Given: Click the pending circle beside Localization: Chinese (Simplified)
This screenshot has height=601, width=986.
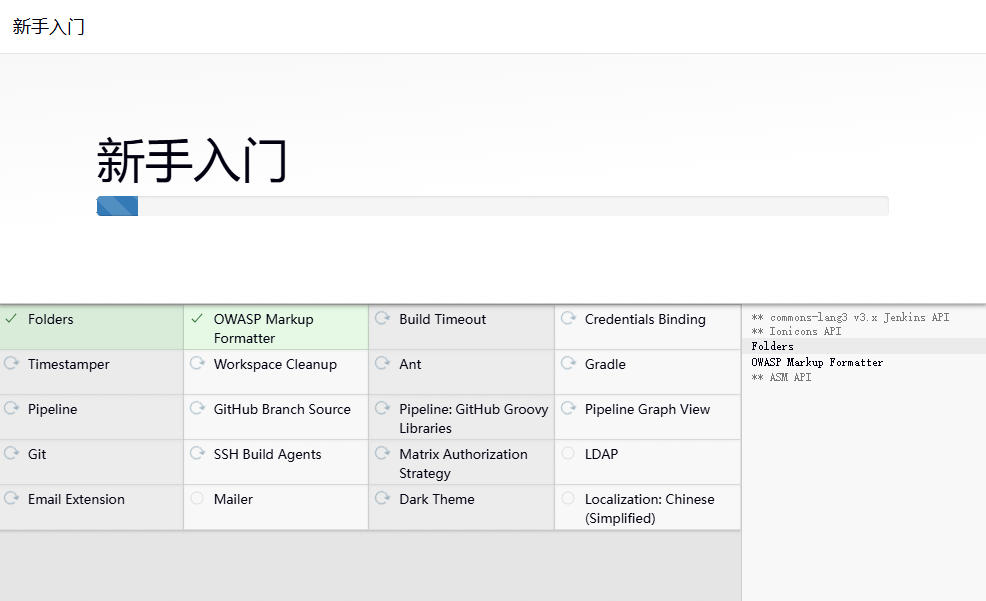Looking at the screenshot, I should [568, 499].
